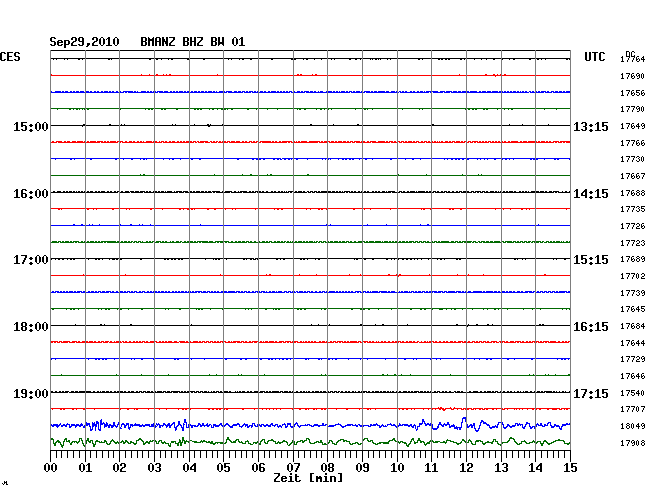Click minute tick label 09
Image resolution: width=650 pixels, height=494 pixels.
362,467
